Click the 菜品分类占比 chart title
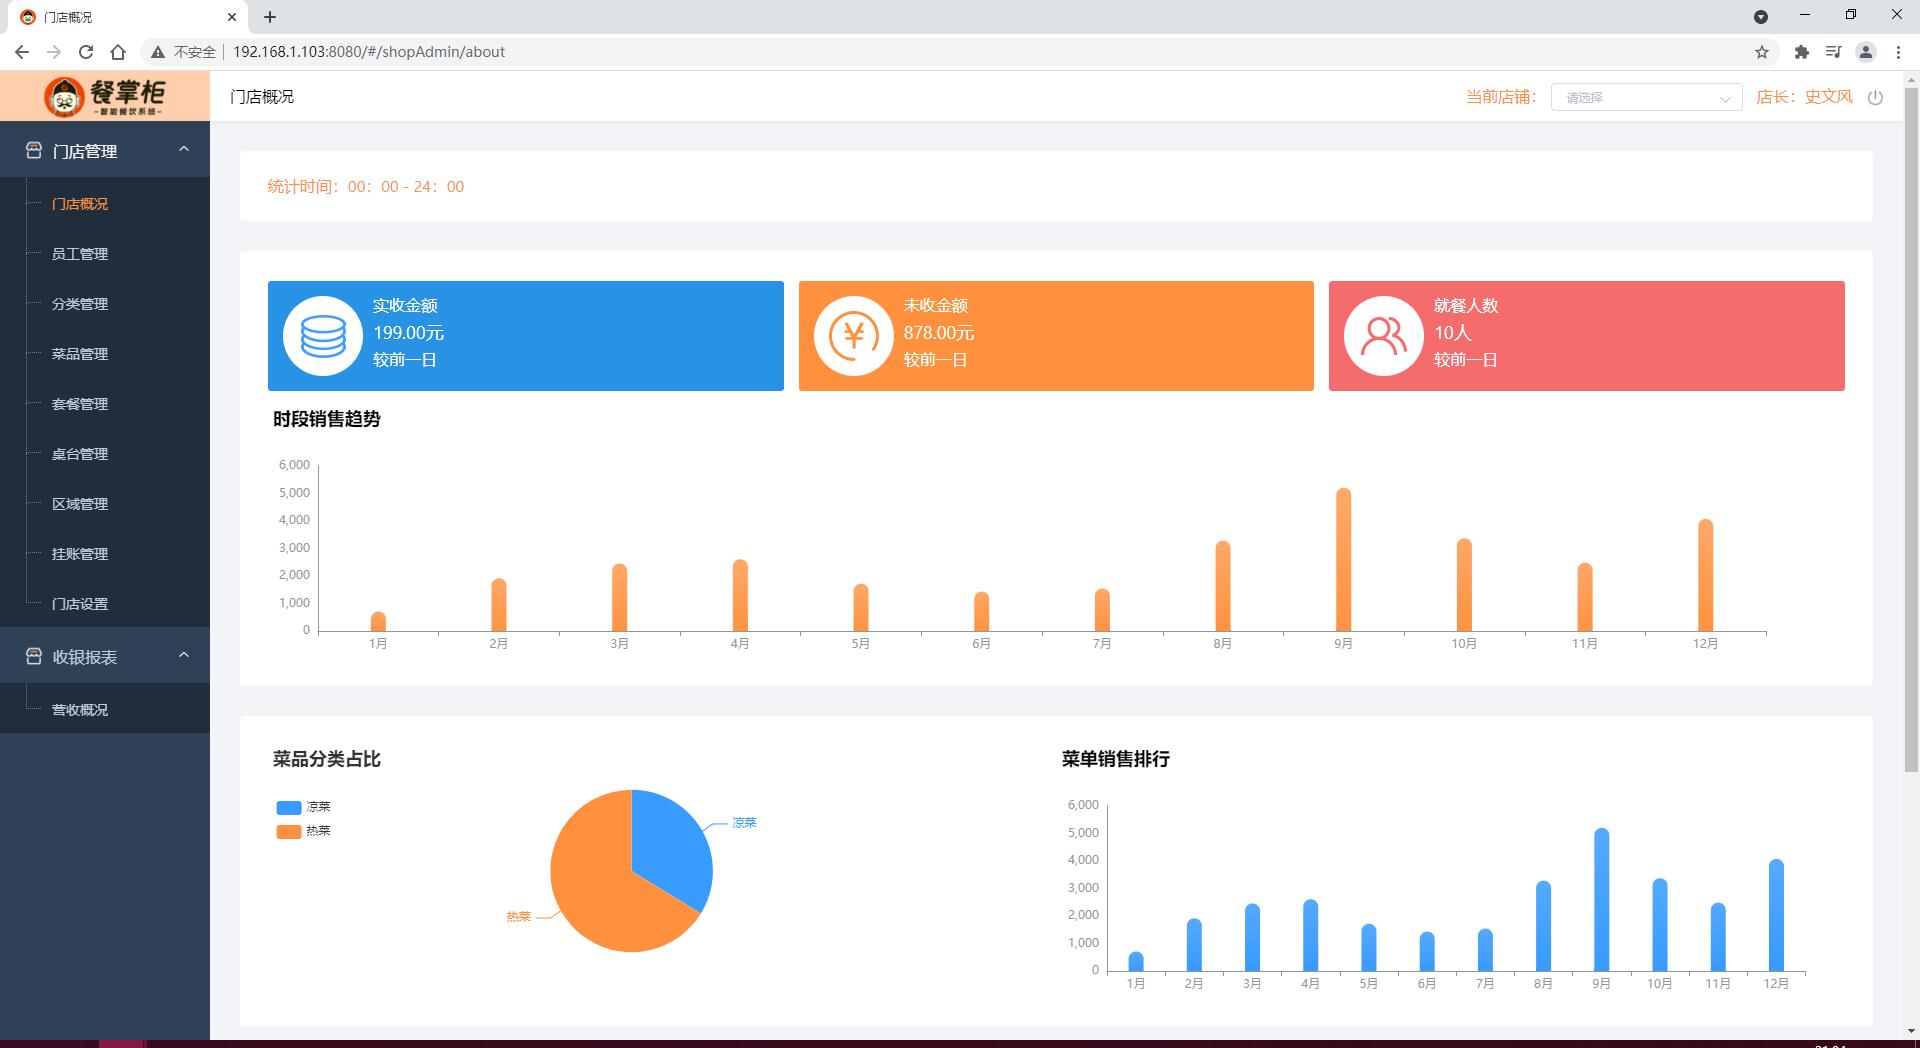The height and width of the screenshot is (1048, 1920). pos(327,759)
